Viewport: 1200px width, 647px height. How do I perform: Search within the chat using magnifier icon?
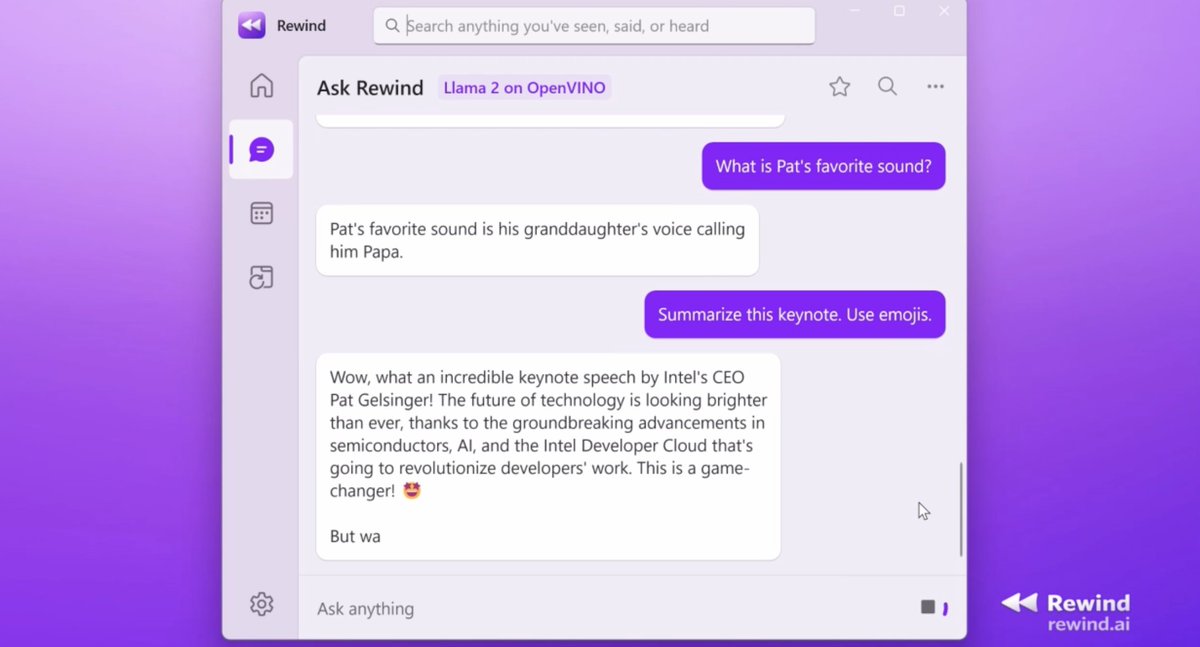coord(887,87)
